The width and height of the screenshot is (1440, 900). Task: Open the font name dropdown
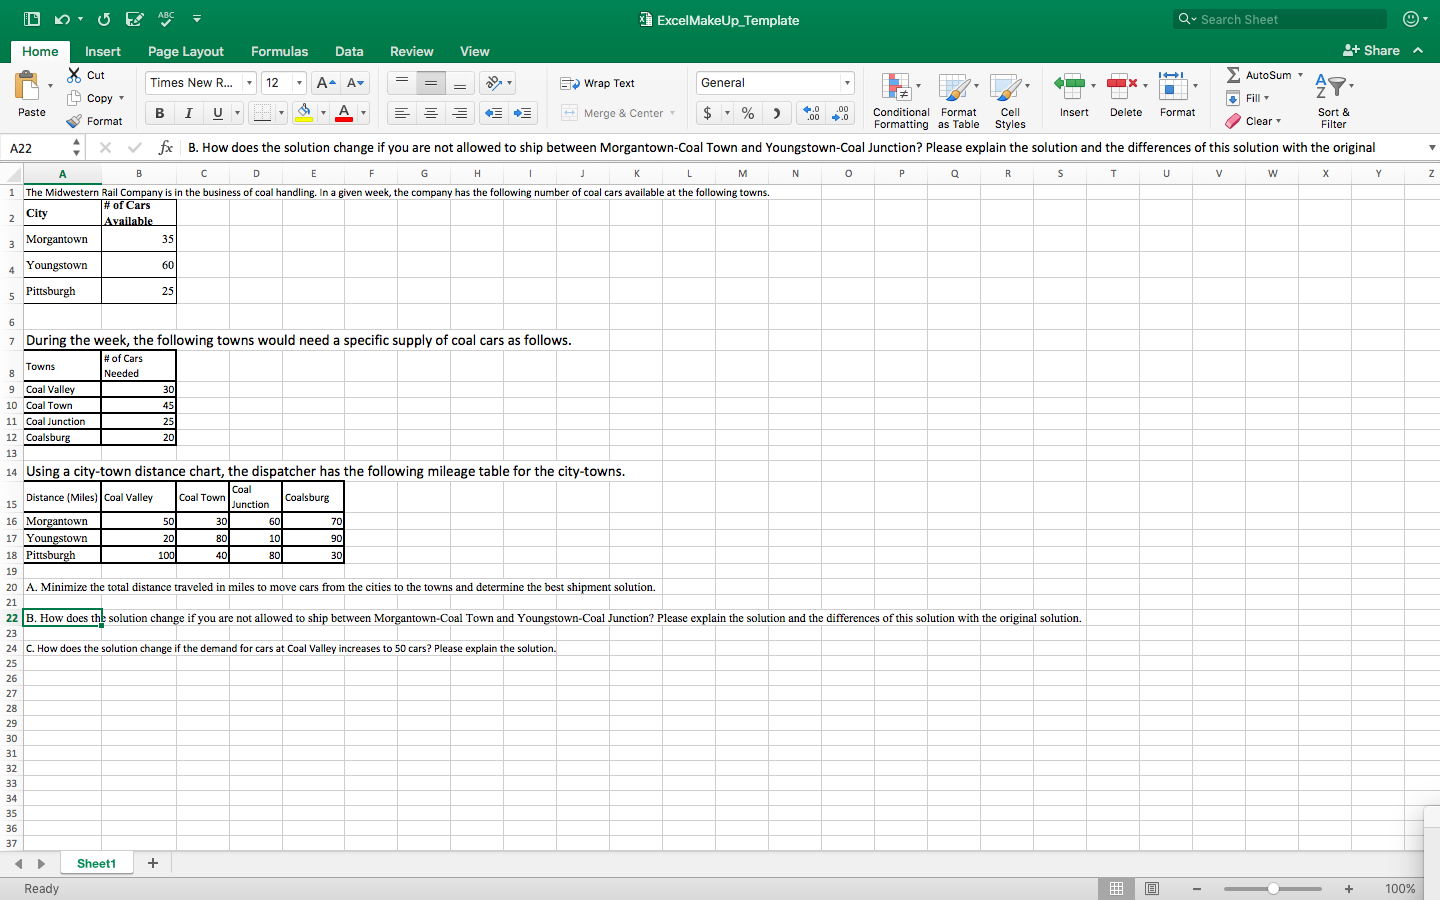tap(247, 82)
